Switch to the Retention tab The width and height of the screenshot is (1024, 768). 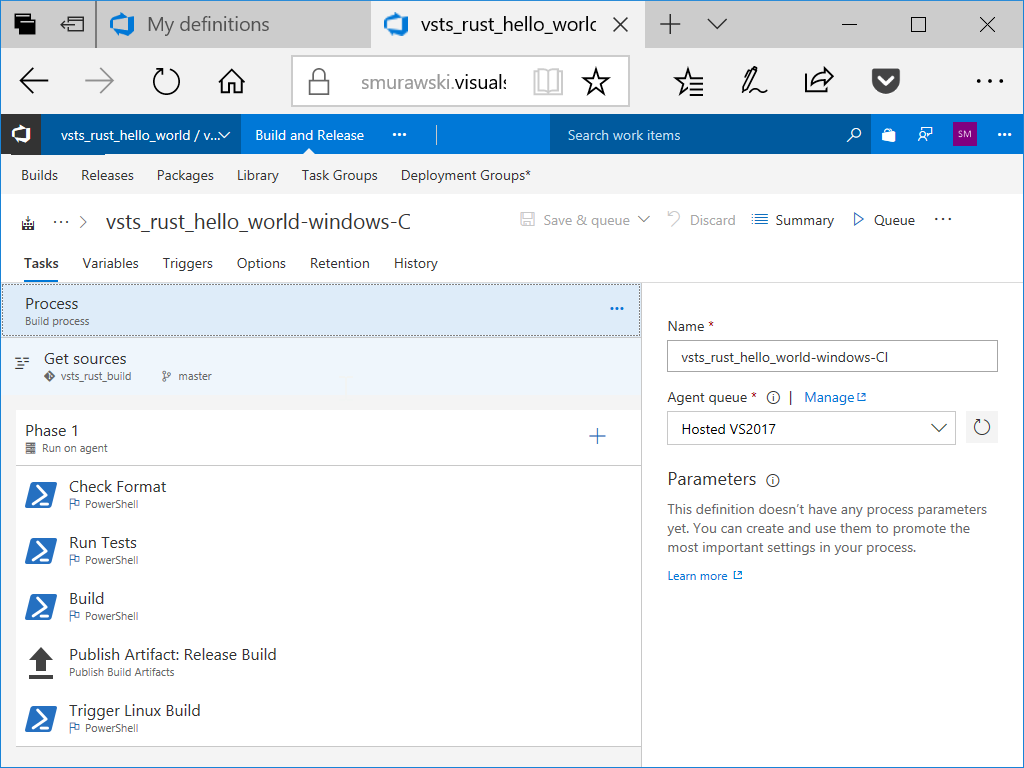point(340,263)
